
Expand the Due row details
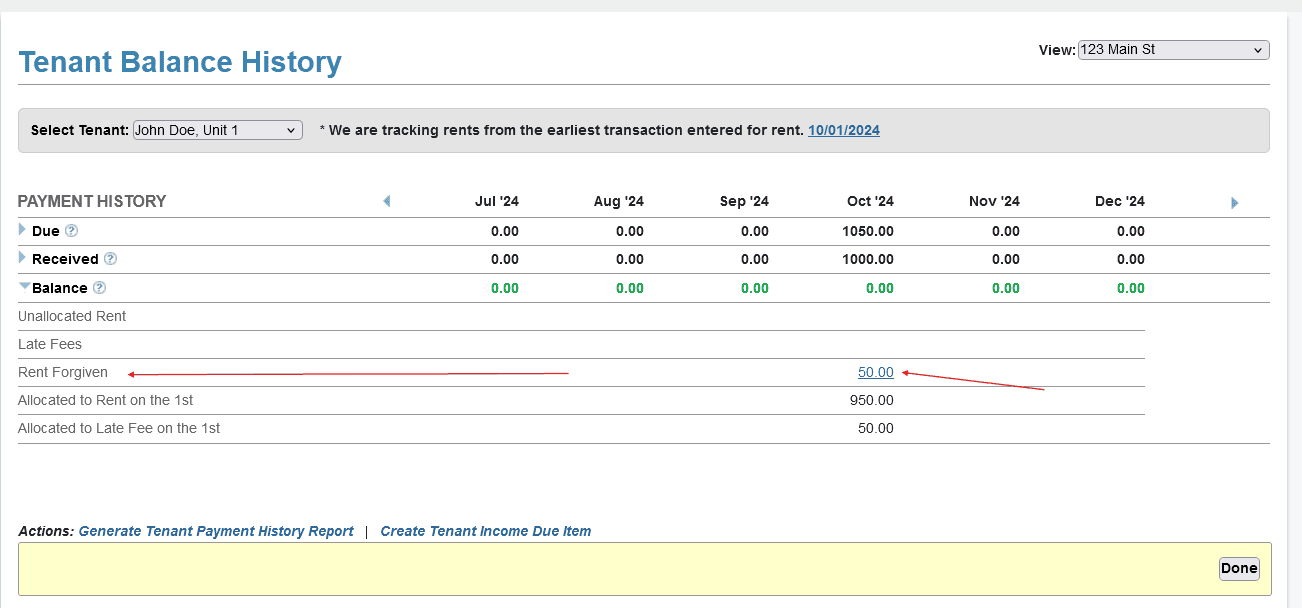[23, 230]
